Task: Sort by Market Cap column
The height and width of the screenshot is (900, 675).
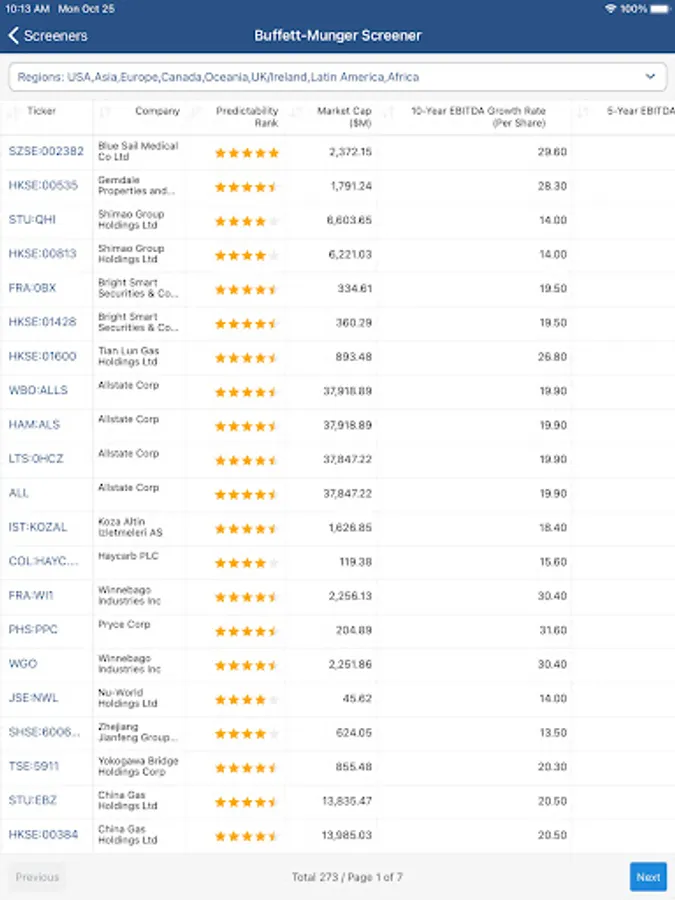Action: pos(344,117)
